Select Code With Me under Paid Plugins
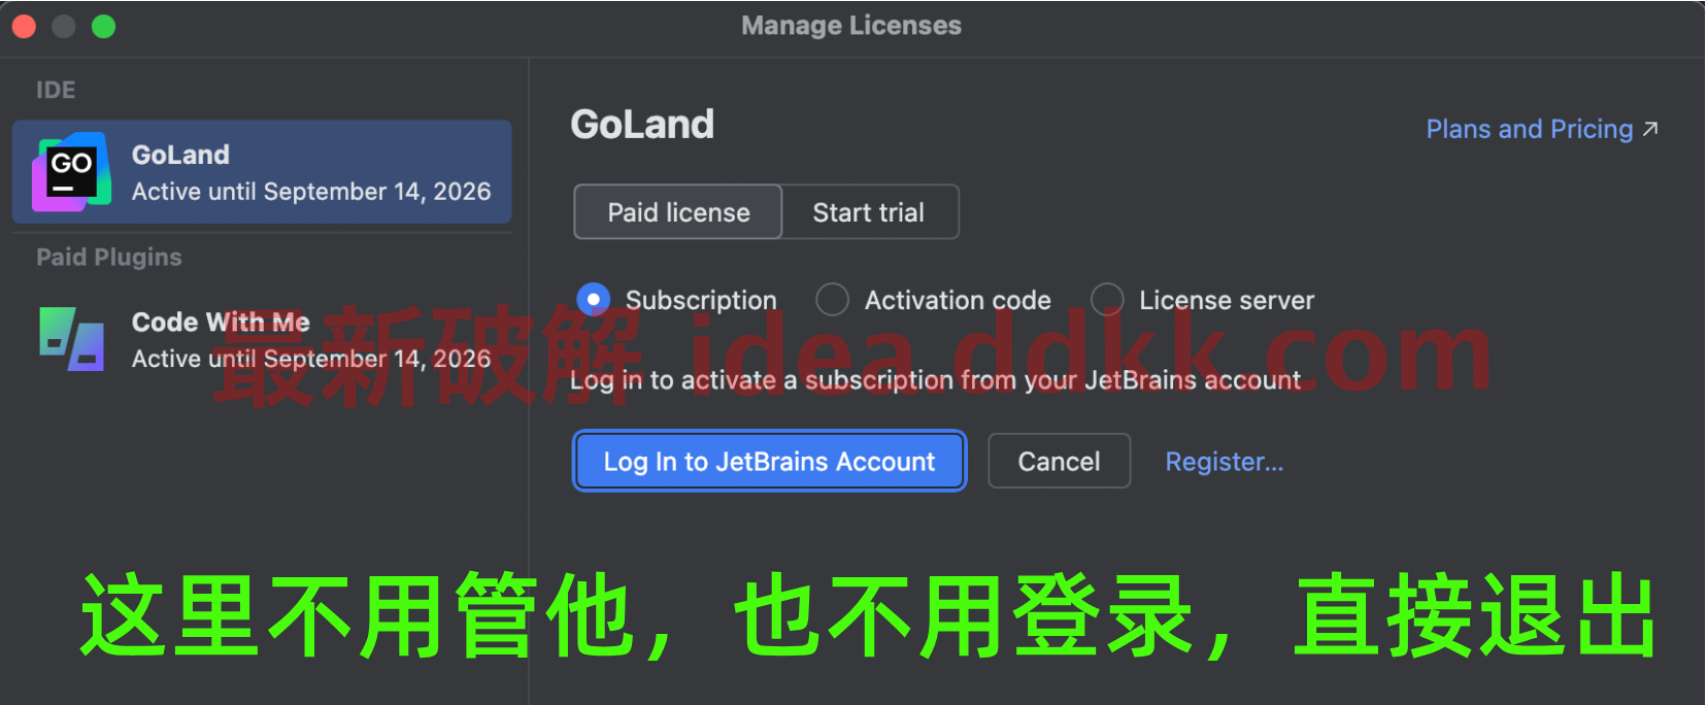This screenshot has height=705, width=1707. [262, 339]
